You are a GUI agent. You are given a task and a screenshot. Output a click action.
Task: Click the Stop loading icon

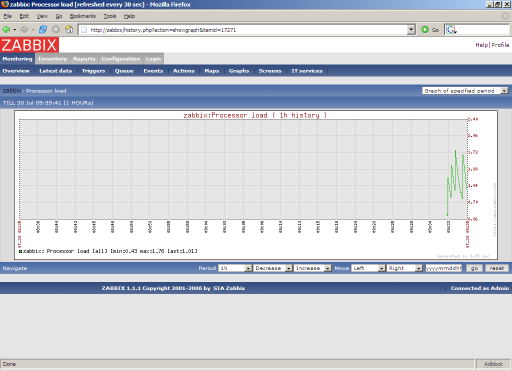tap(56, 30)
